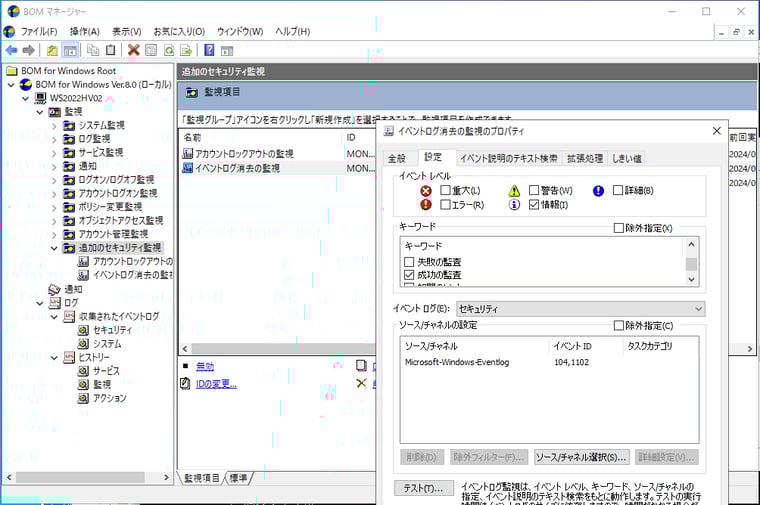Click the Copy toolbar icon
This screenshot has height=505, width=760.
coord(93,50)
